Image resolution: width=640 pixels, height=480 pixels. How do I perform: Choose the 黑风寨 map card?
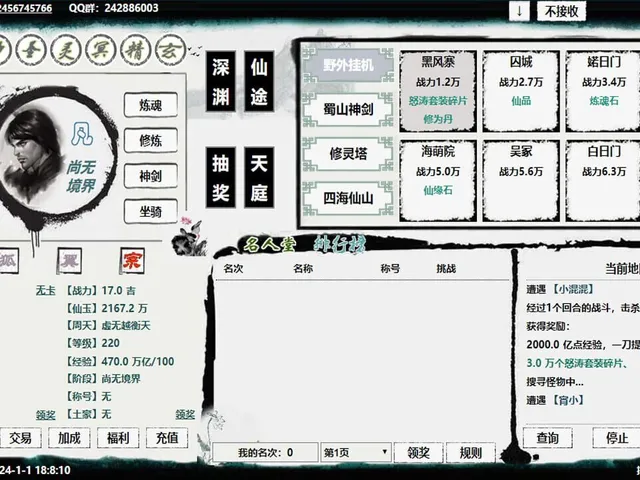[x=438, y=91]
